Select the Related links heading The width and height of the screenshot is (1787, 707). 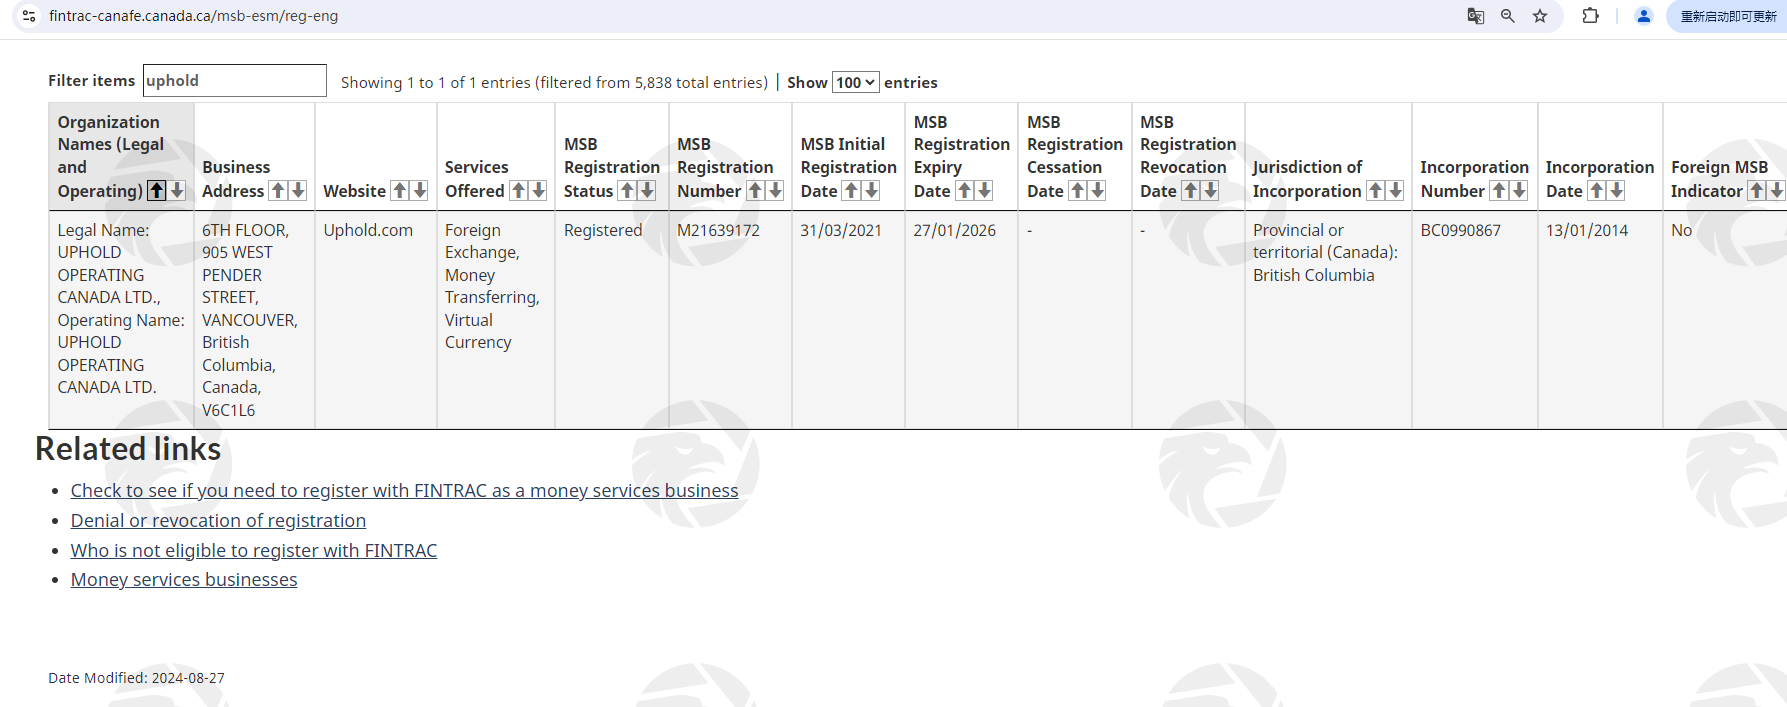click(x=128, y=449)
